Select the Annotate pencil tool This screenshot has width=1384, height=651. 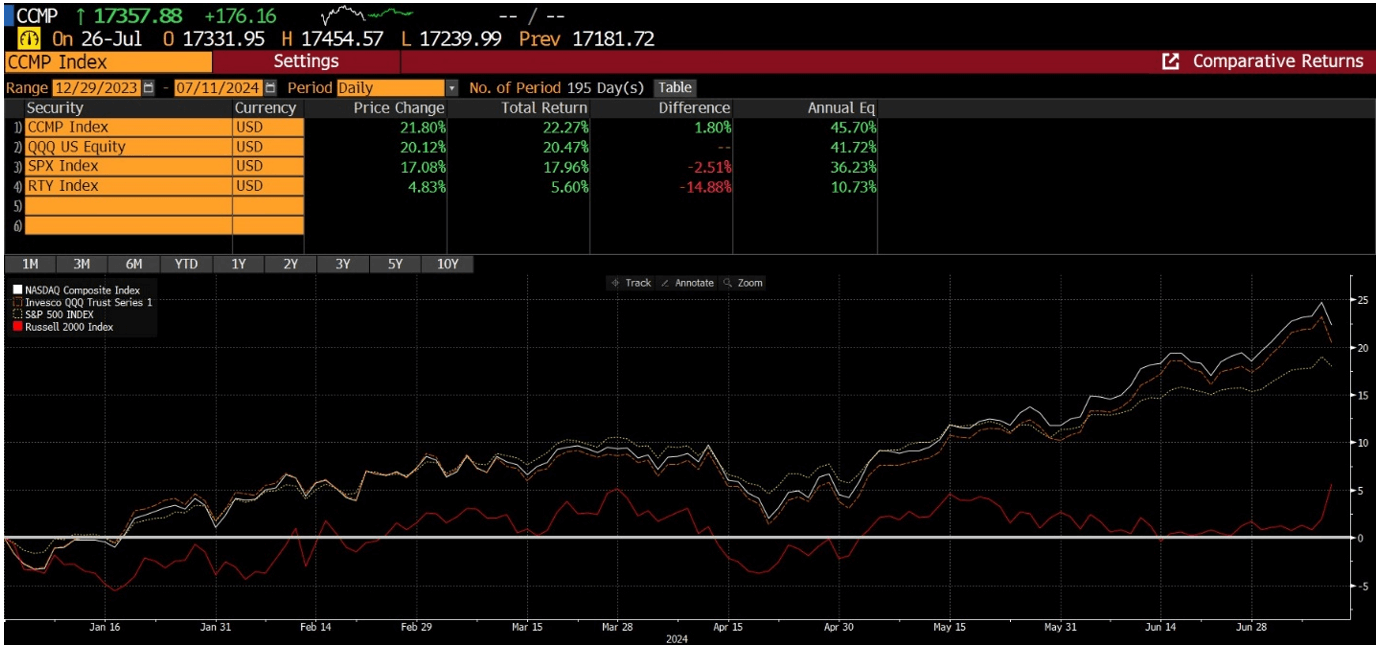pyautogui.click(x=694, y=283)
